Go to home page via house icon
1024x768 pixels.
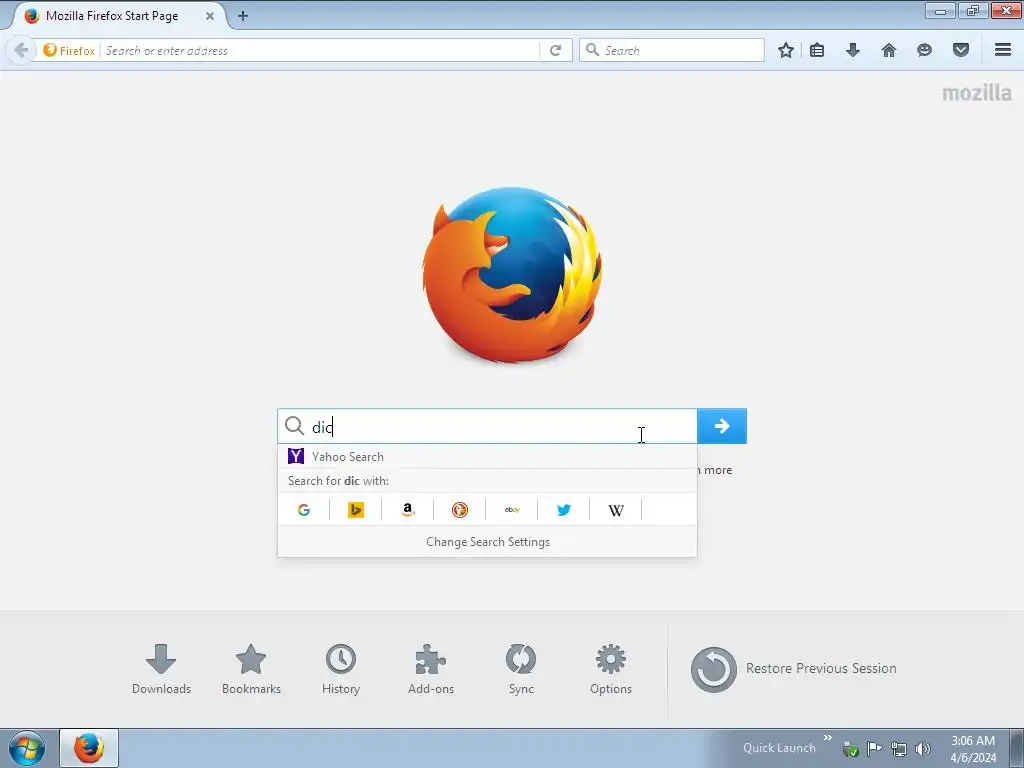point(889,50)
